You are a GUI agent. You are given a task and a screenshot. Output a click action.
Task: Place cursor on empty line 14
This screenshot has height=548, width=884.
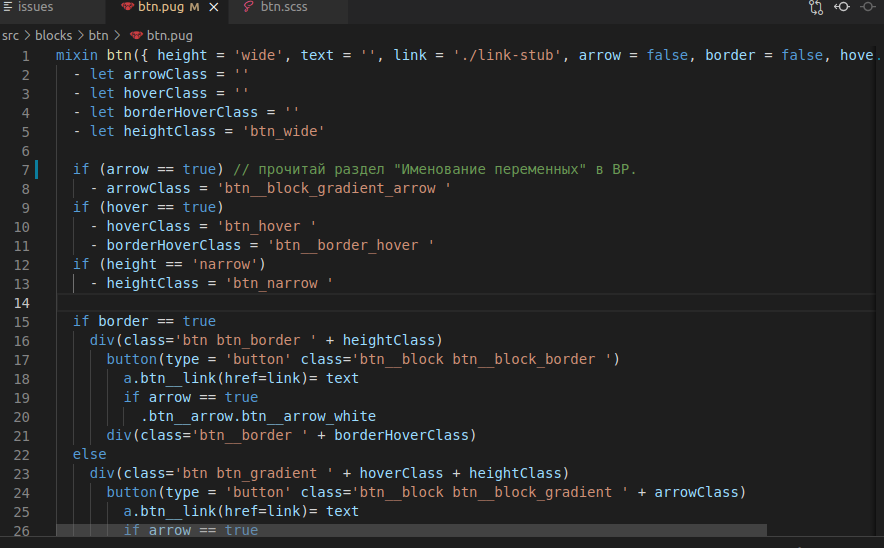click(466, 303)
